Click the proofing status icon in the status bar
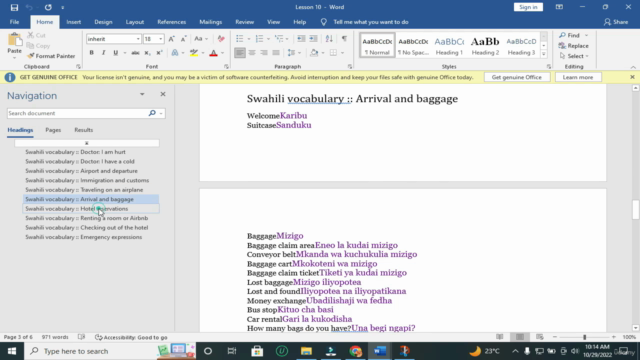This screenshot has height=360, width=640. pyautogui.click(x=82, y=337)
